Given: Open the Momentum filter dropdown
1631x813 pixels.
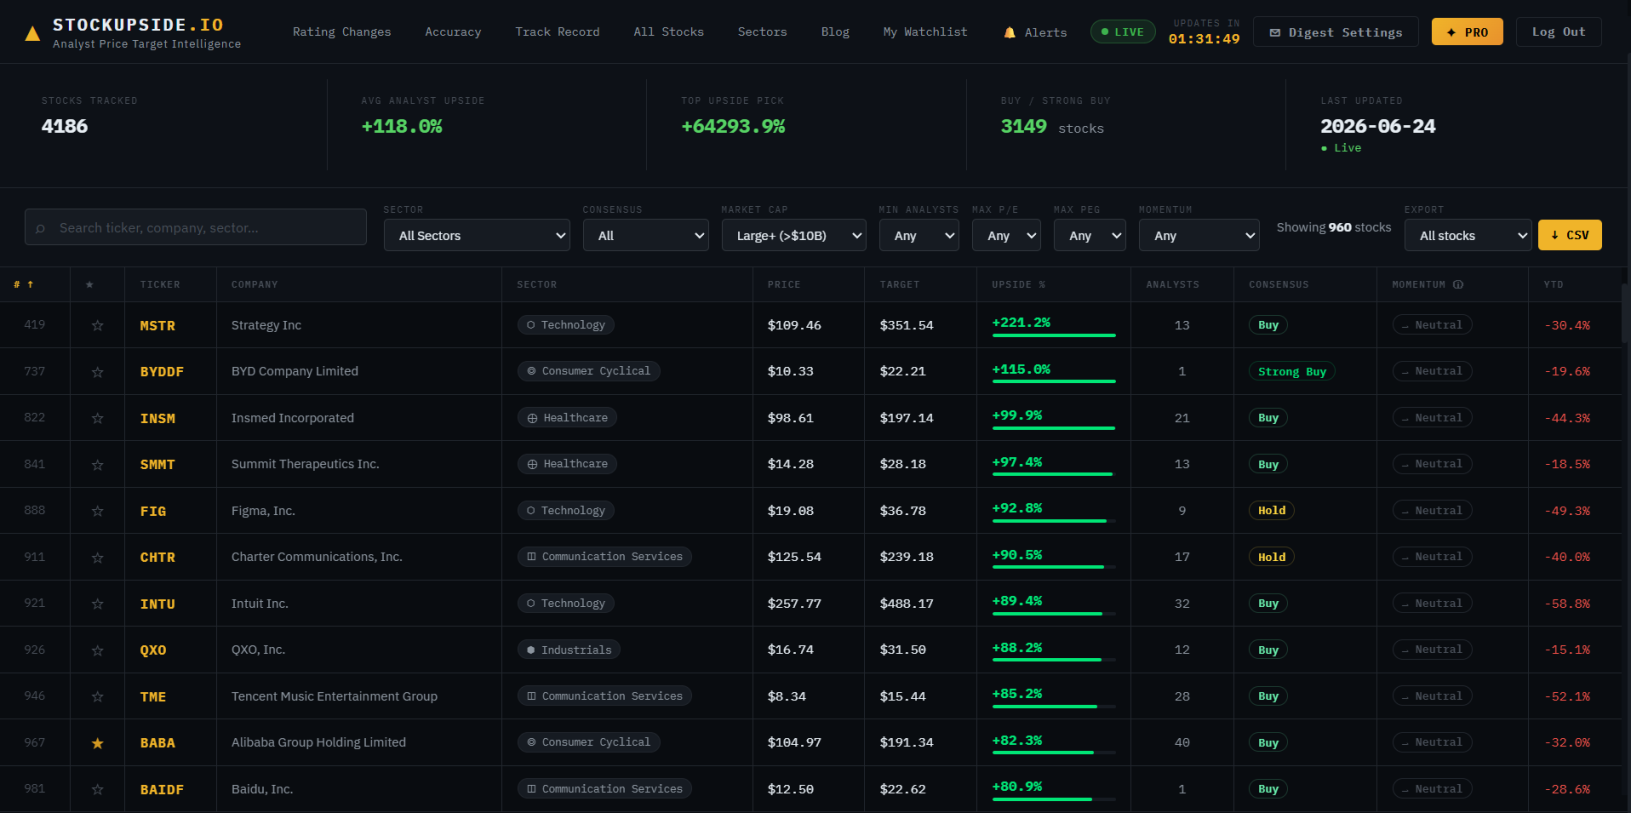Looking at the screenshot, I should [x=1199, y=235].
